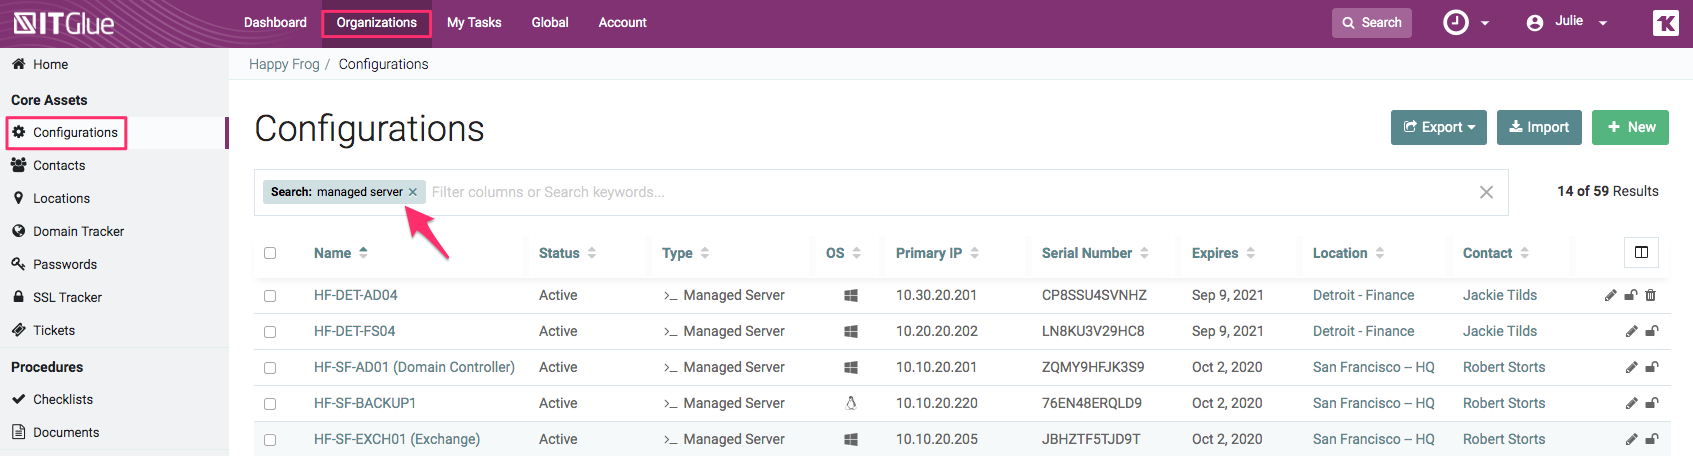The height and width of the screenshot is (456, 1693).
Task: Select all rows with header checkbox
Action: click(x=270, y=253)
